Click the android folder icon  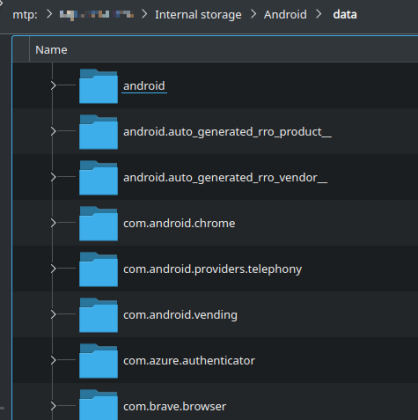pyautogui.click(x=98, y=86)
